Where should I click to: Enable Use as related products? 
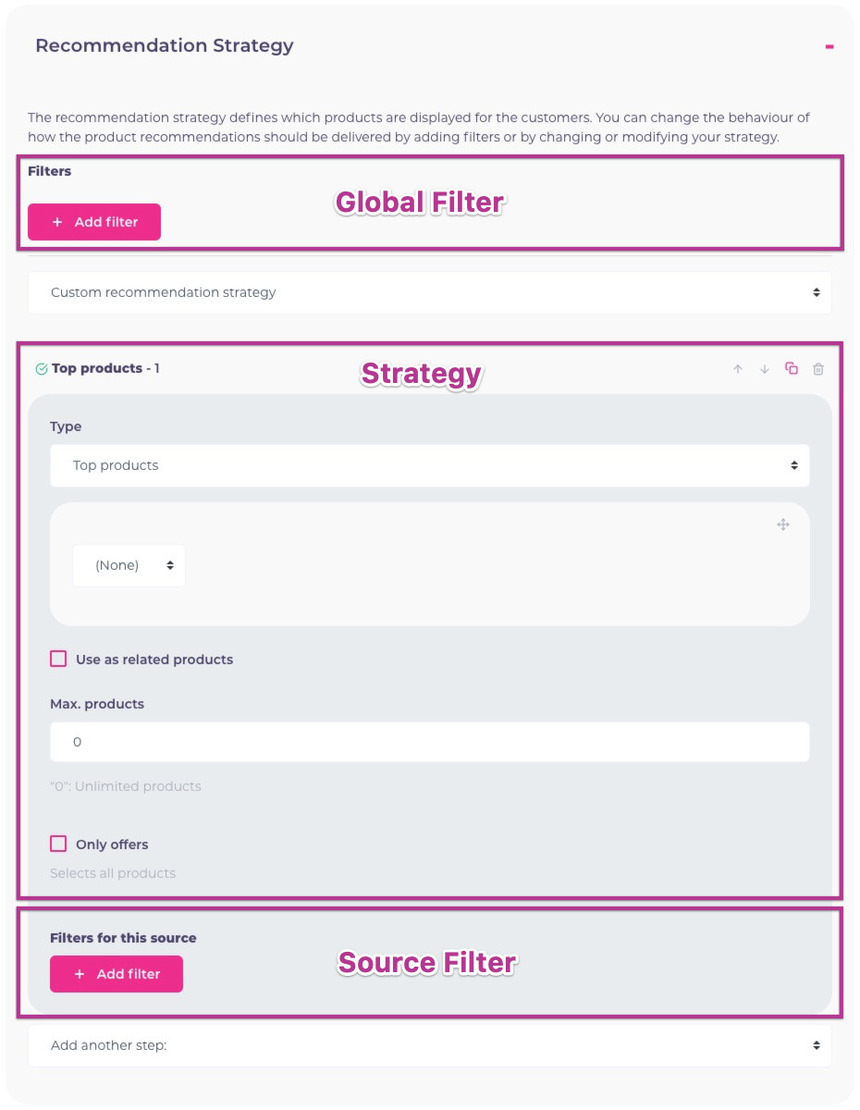click(59, 659)
